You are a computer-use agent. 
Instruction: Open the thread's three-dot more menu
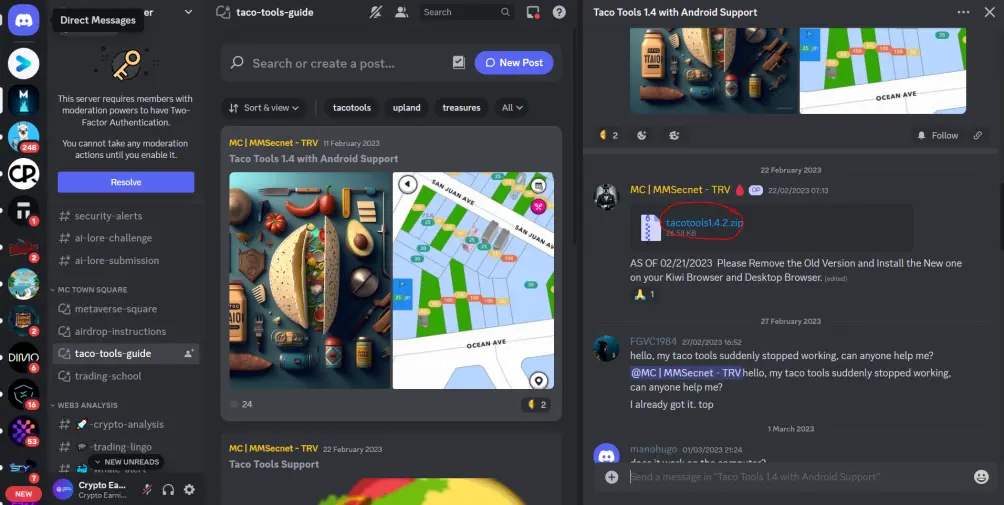click(963, 12)
